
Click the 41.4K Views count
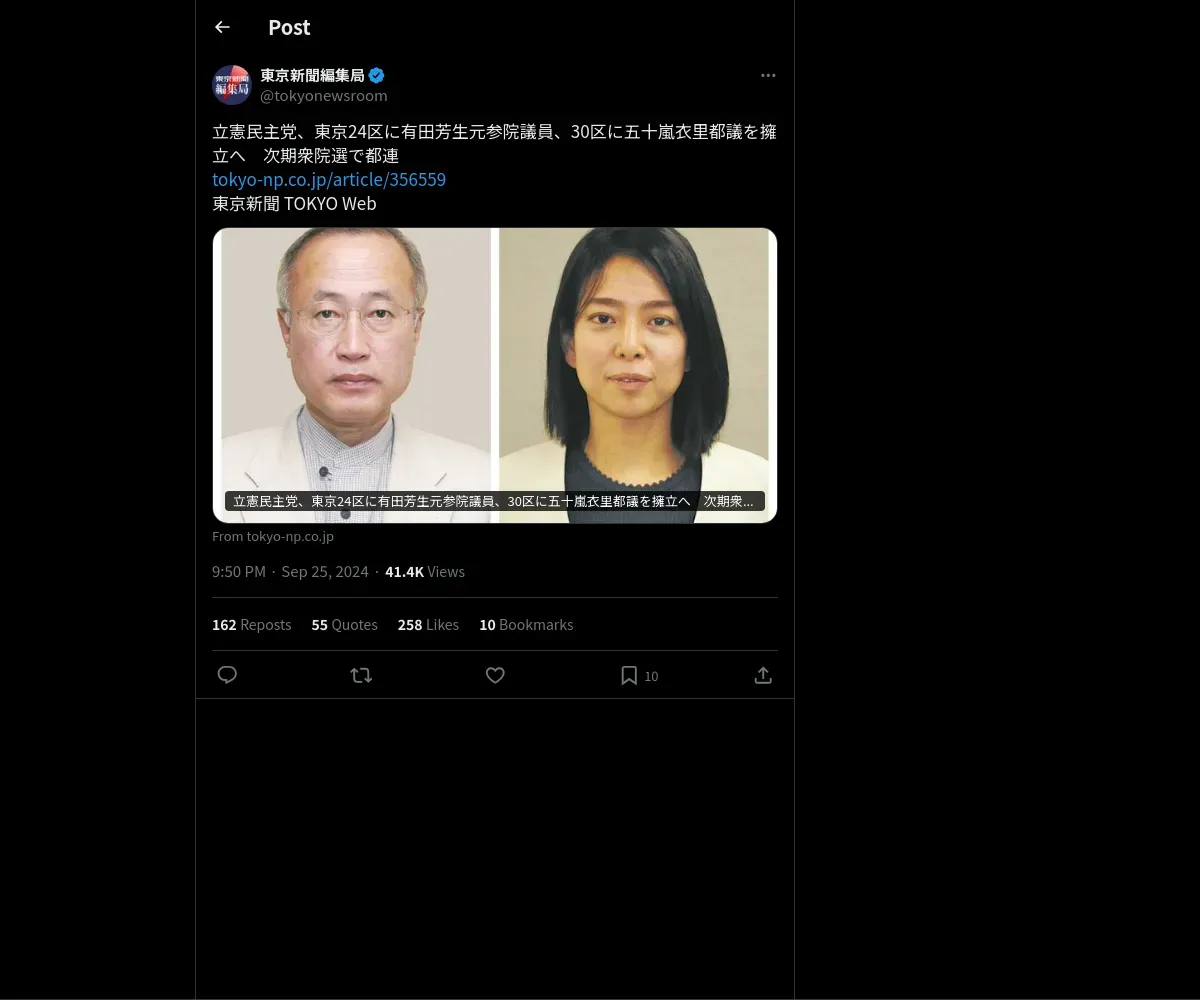point(425,572)
